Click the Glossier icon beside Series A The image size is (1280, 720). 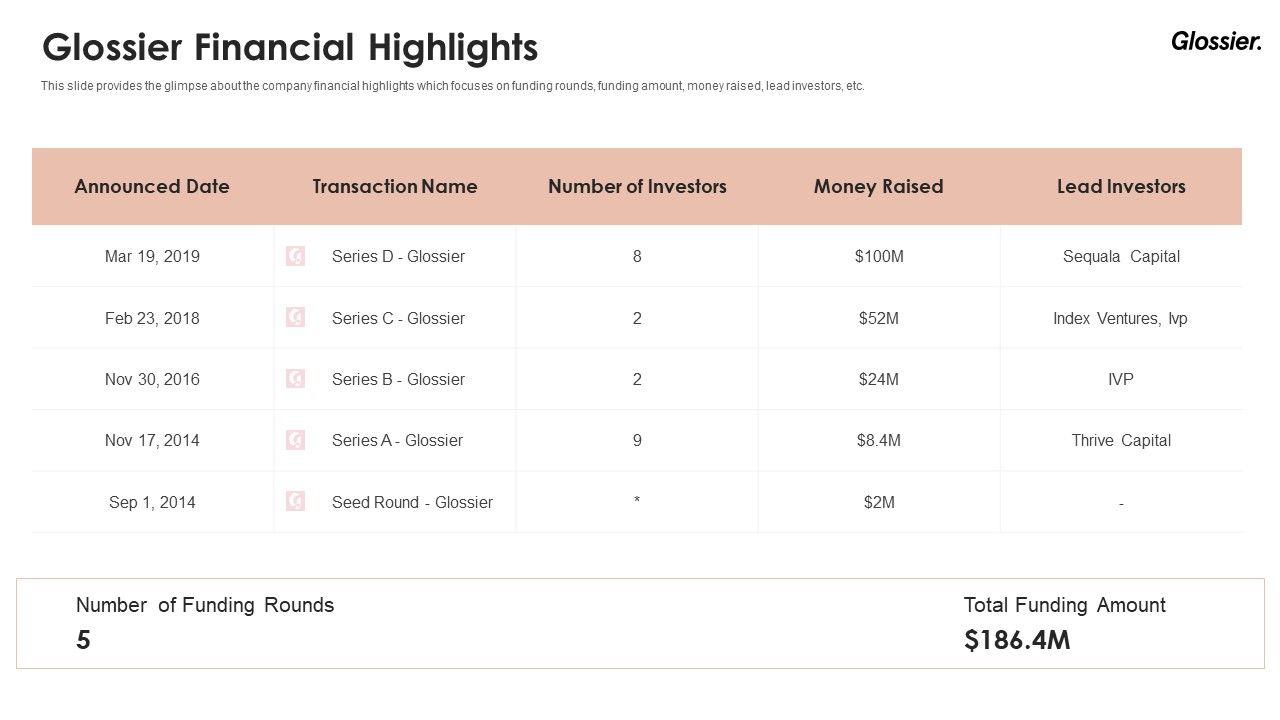click(x=295, y=440)
